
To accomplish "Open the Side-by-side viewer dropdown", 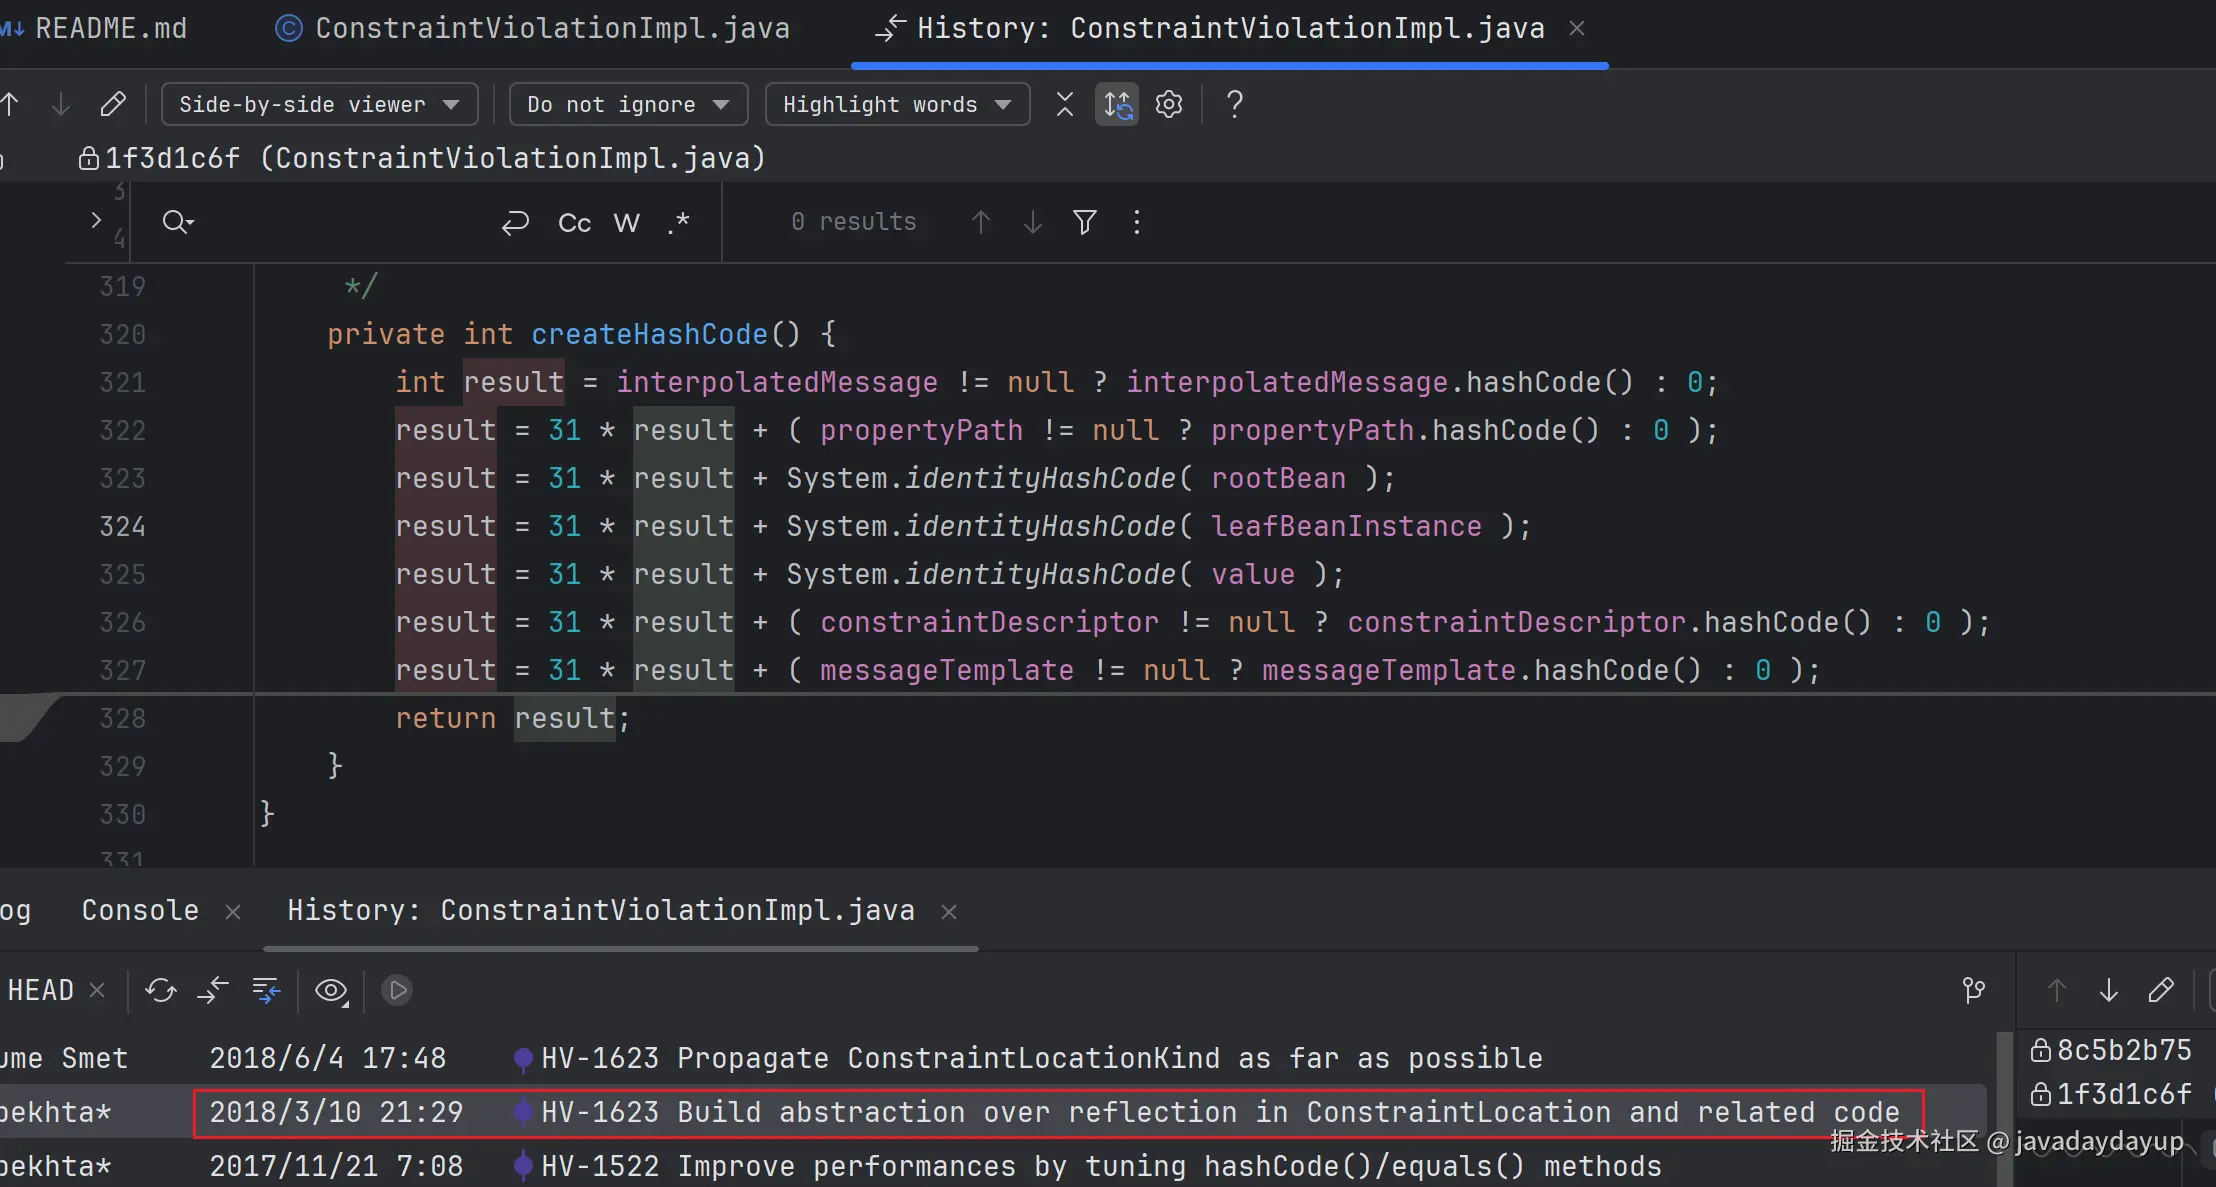I will pos(319,104).
